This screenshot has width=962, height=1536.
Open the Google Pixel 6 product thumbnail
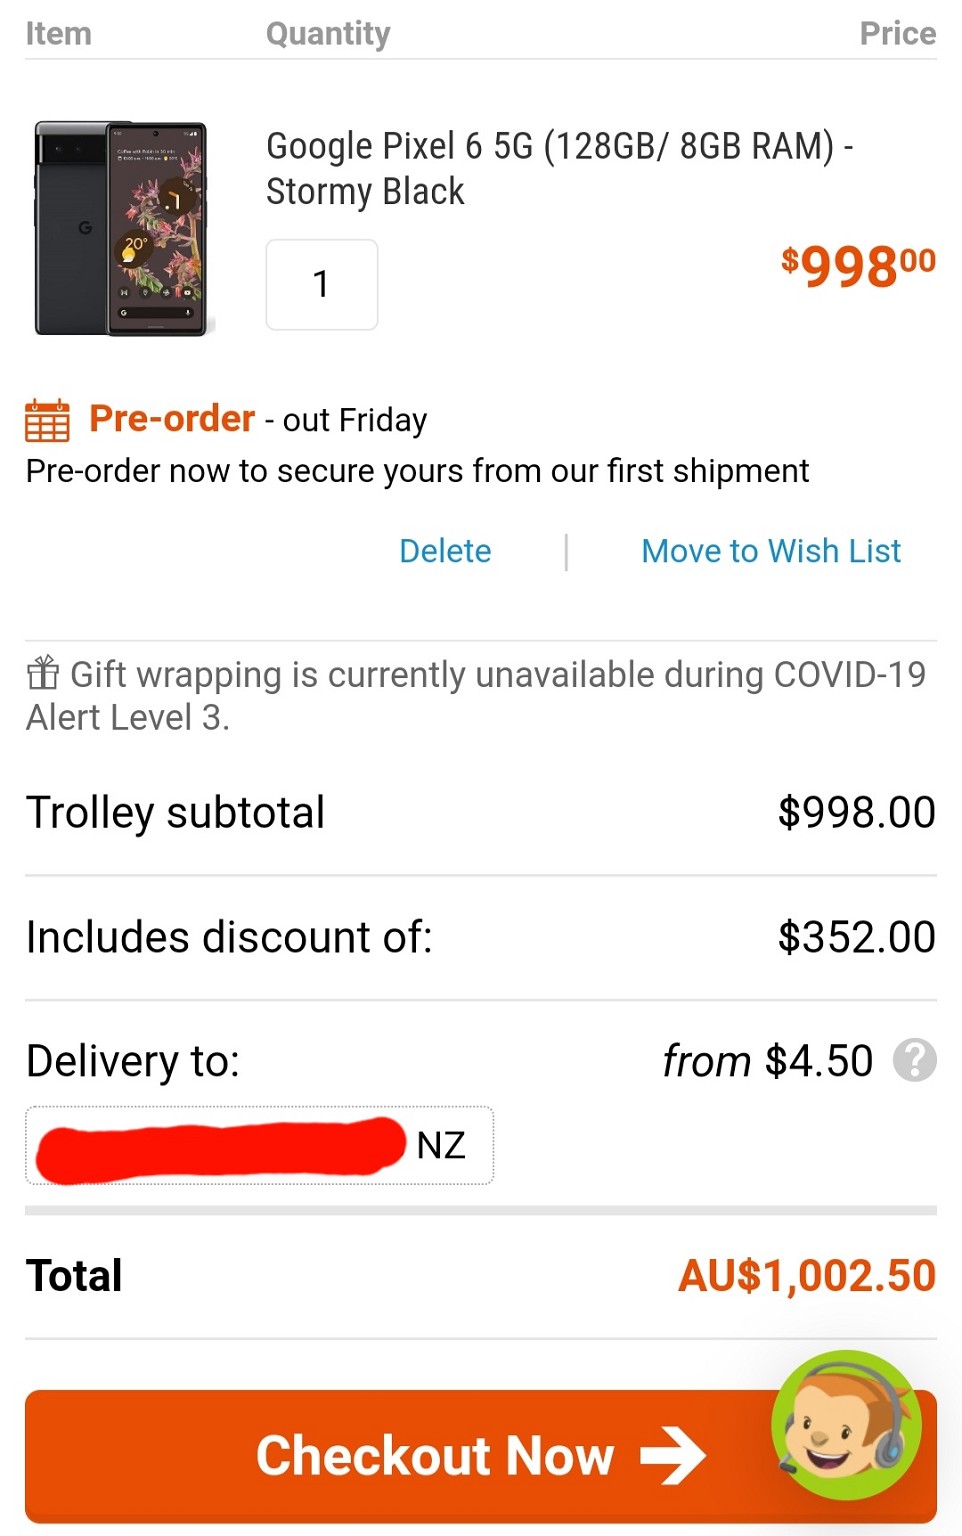click(121, 228)
